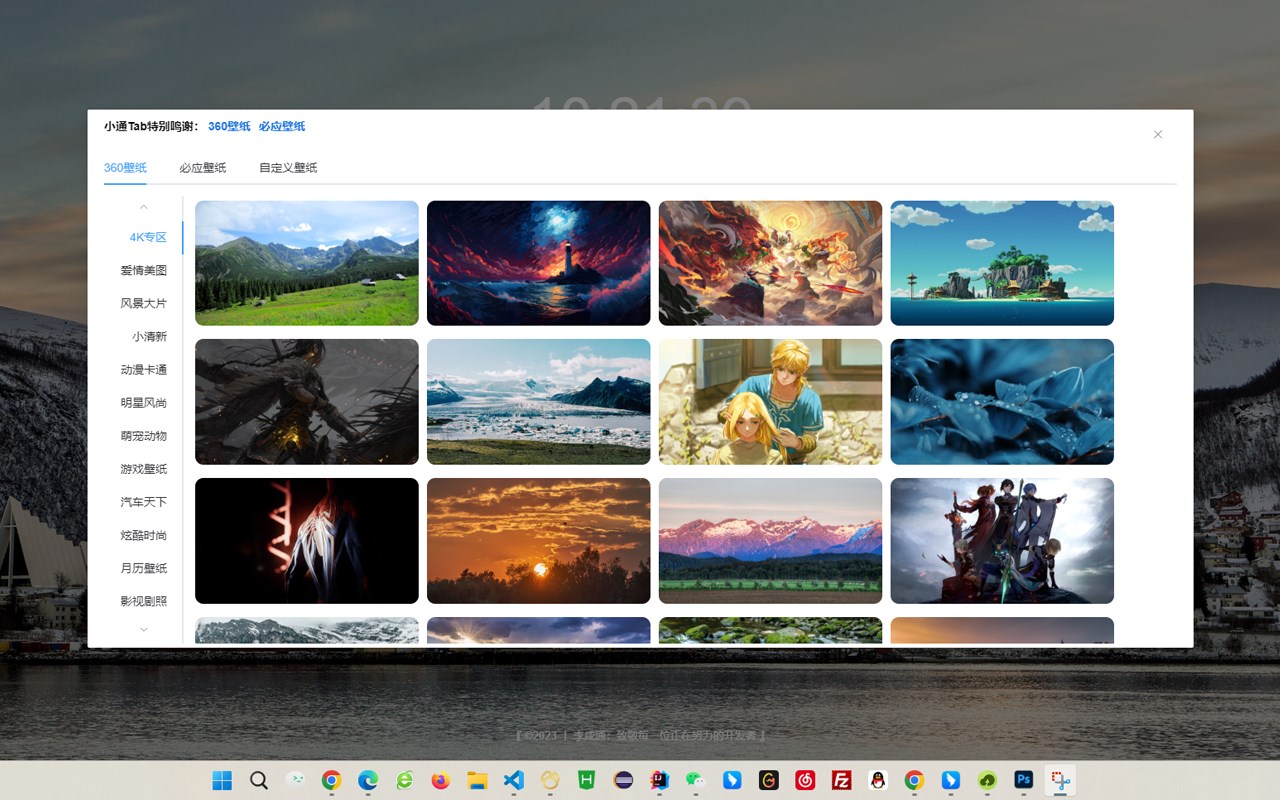
Task: Switch to the 必应壁纸 tab
Action: 203,168
